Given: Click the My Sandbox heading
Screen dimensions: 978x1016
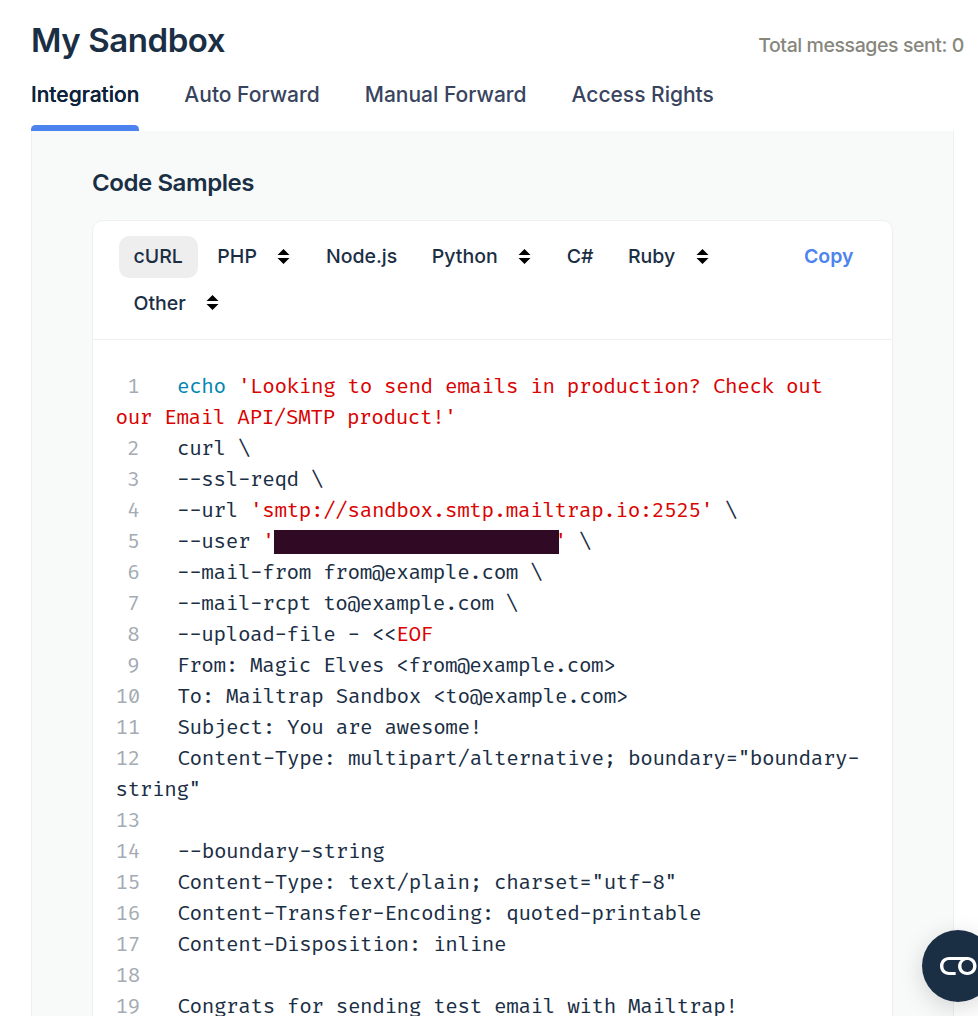Looking at the screenshot, I should 128,41.
